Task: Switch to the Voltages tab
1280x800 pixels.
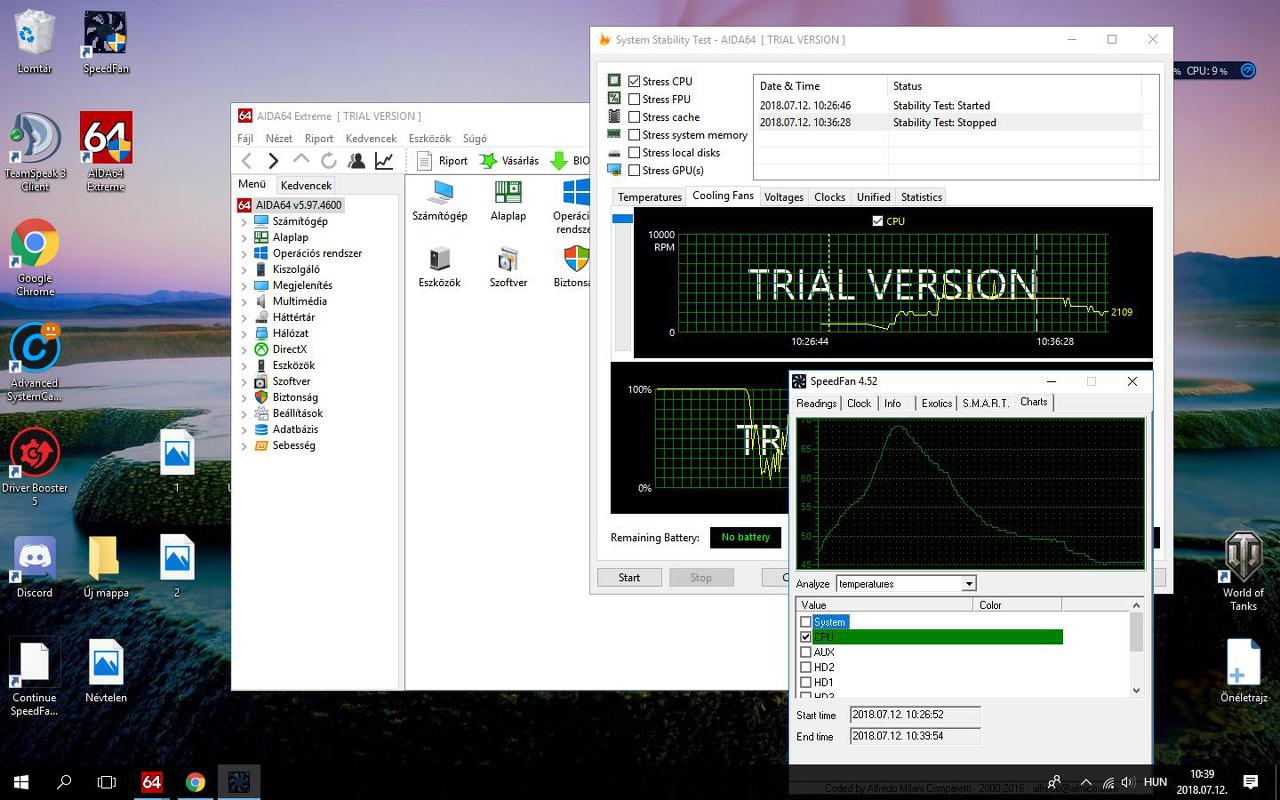Action: [x=783, y=197]
